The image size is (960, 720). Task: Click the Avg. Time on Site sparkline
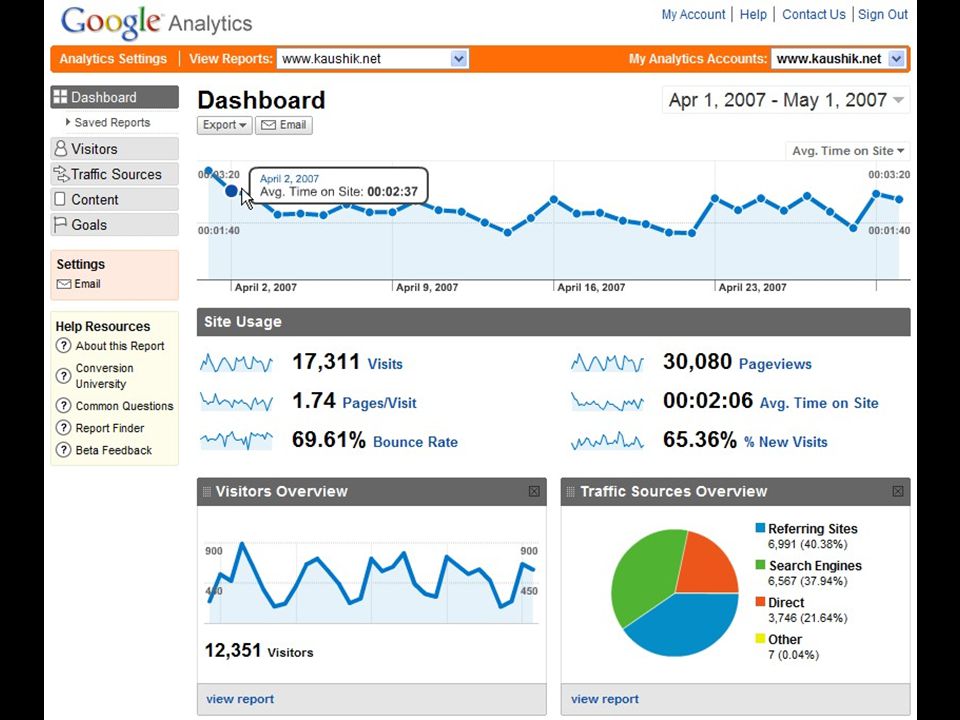tap(607, 402)
